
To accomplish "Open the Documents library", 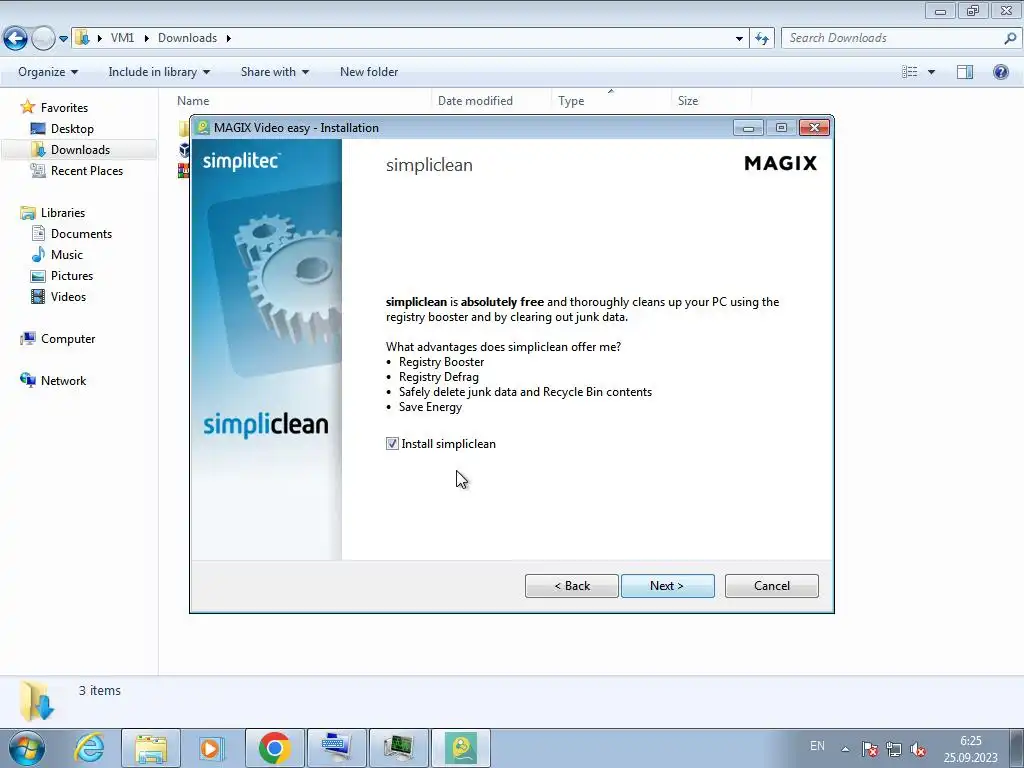I will pyautogui.click(x=81, y=234).
